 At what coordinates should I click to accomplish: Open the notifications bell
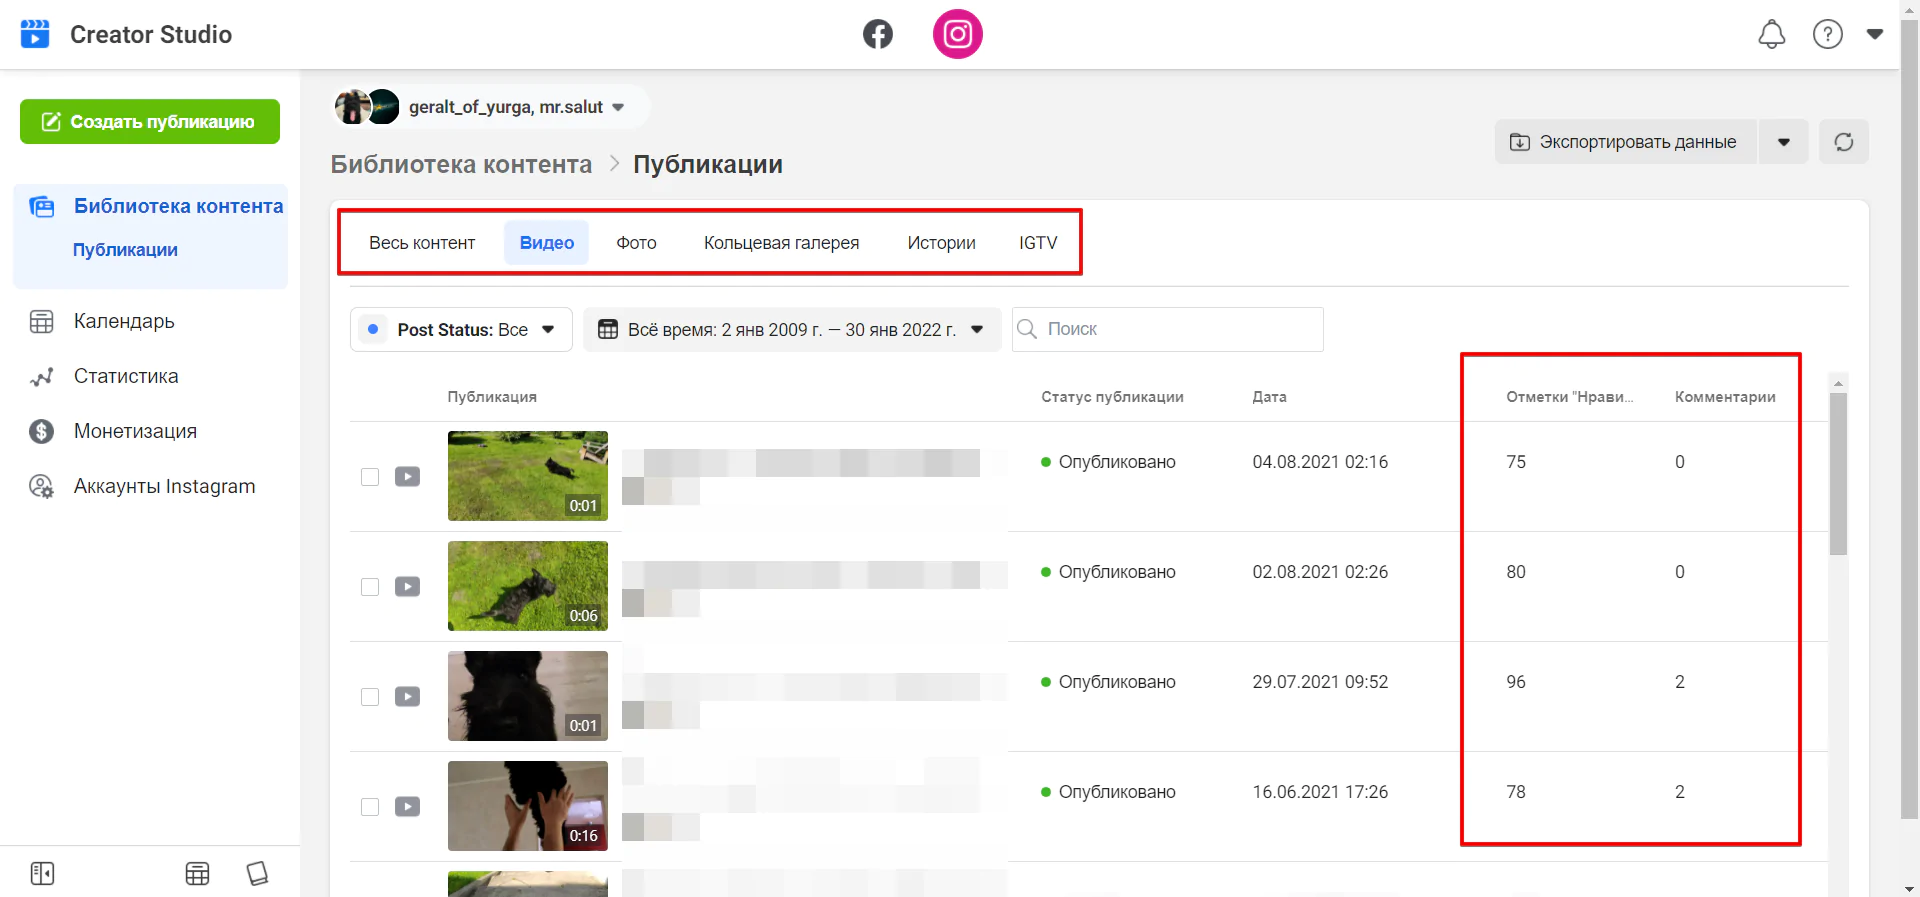coord(1771,34)
